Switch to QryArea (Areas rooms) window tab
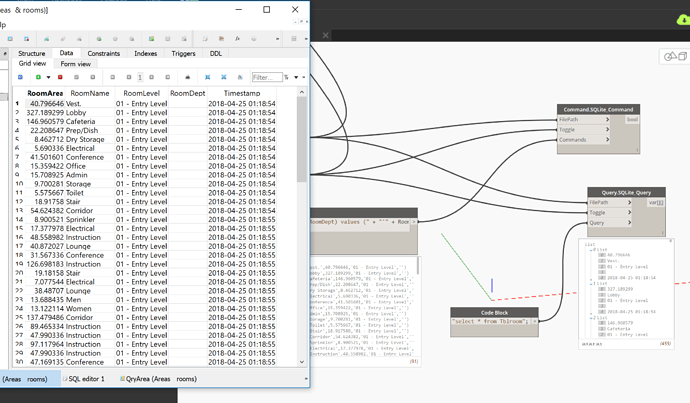Screen dimensions: 690x403 click(x=158, y=379)
